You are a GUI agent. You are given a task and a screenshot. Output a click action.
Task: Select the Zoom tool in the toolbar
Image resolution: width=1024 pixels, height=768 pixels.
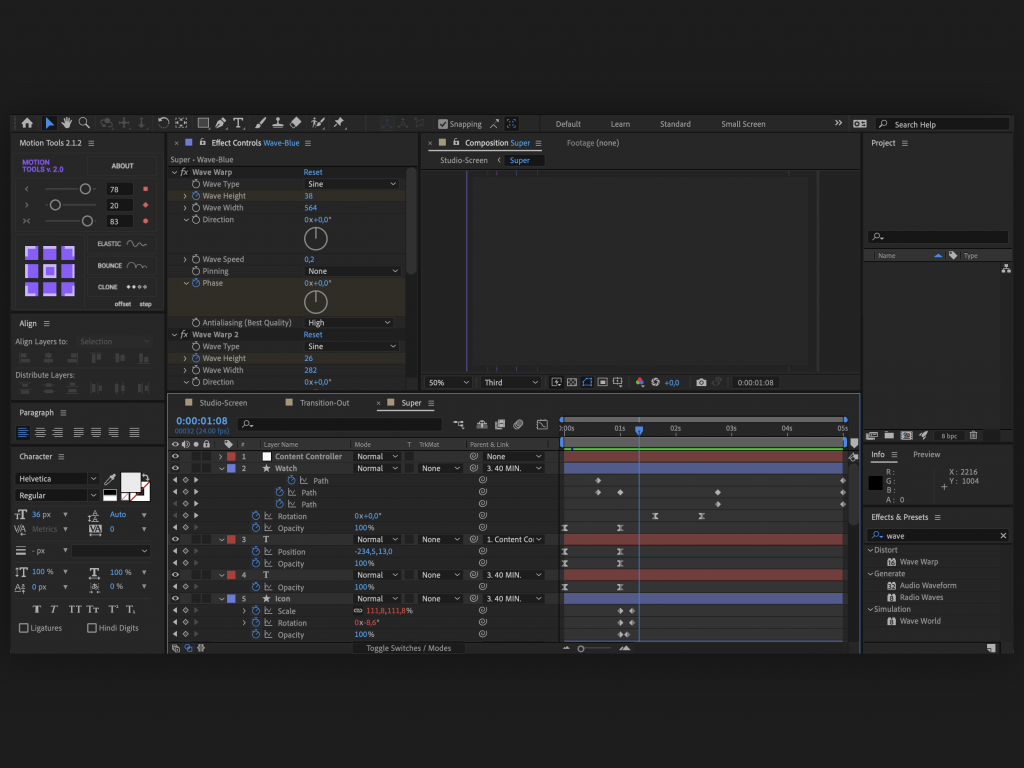[x=84, y=122]
